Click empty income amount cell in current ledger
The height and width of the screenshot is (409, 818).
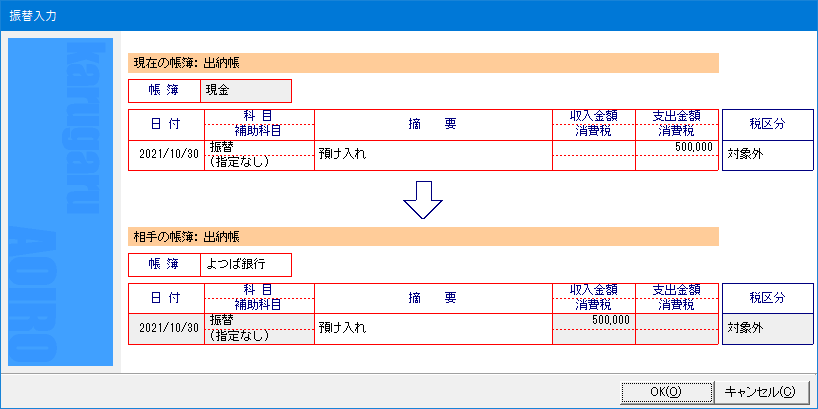[594, 148]
